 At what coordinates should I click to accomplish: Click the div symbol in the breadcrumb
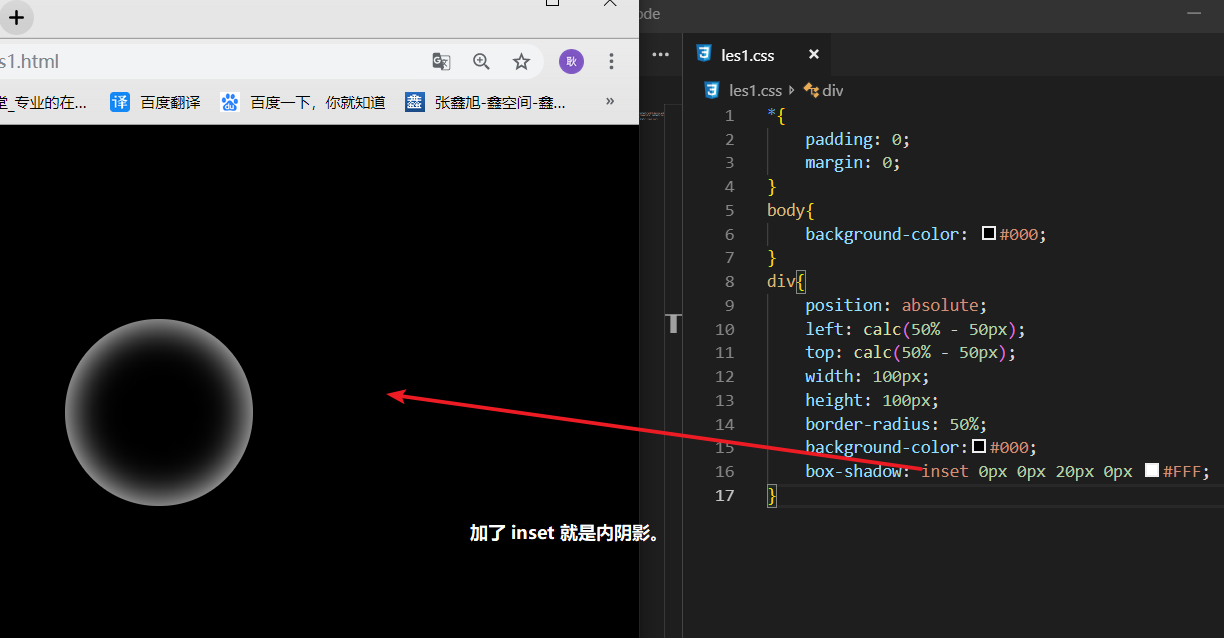coord(832,90)
